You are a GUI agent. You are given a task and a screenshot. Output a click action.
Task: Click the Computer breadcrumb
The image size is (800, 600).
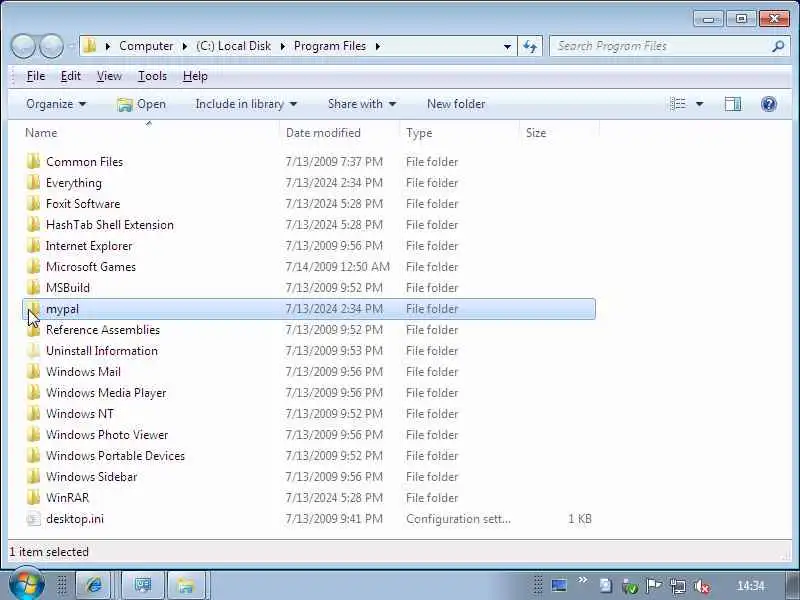146,46
